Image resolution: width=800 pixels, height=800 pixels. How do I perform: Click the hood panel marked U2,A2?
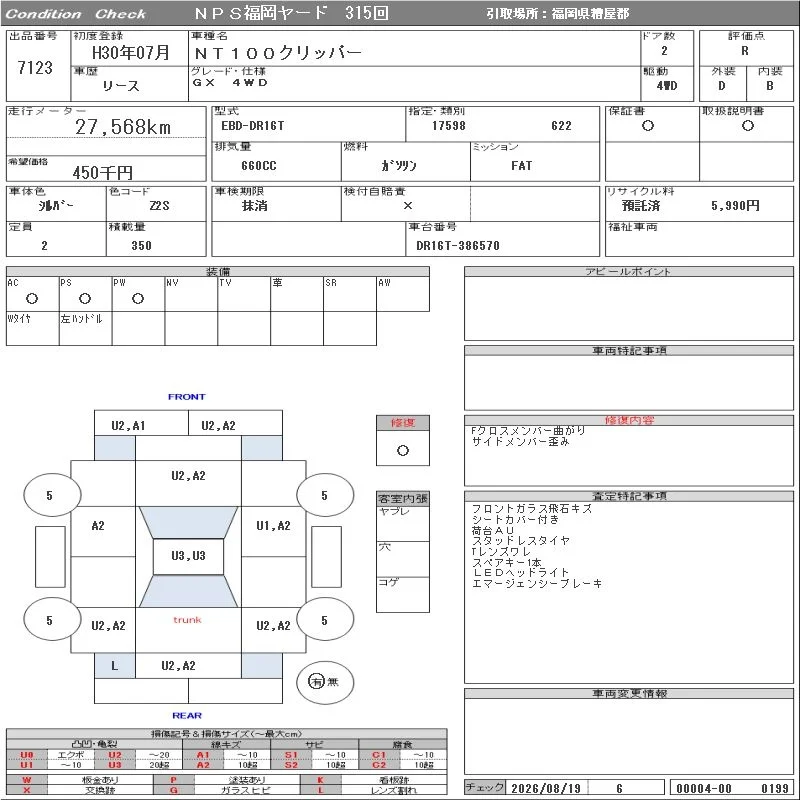(188, 476)
